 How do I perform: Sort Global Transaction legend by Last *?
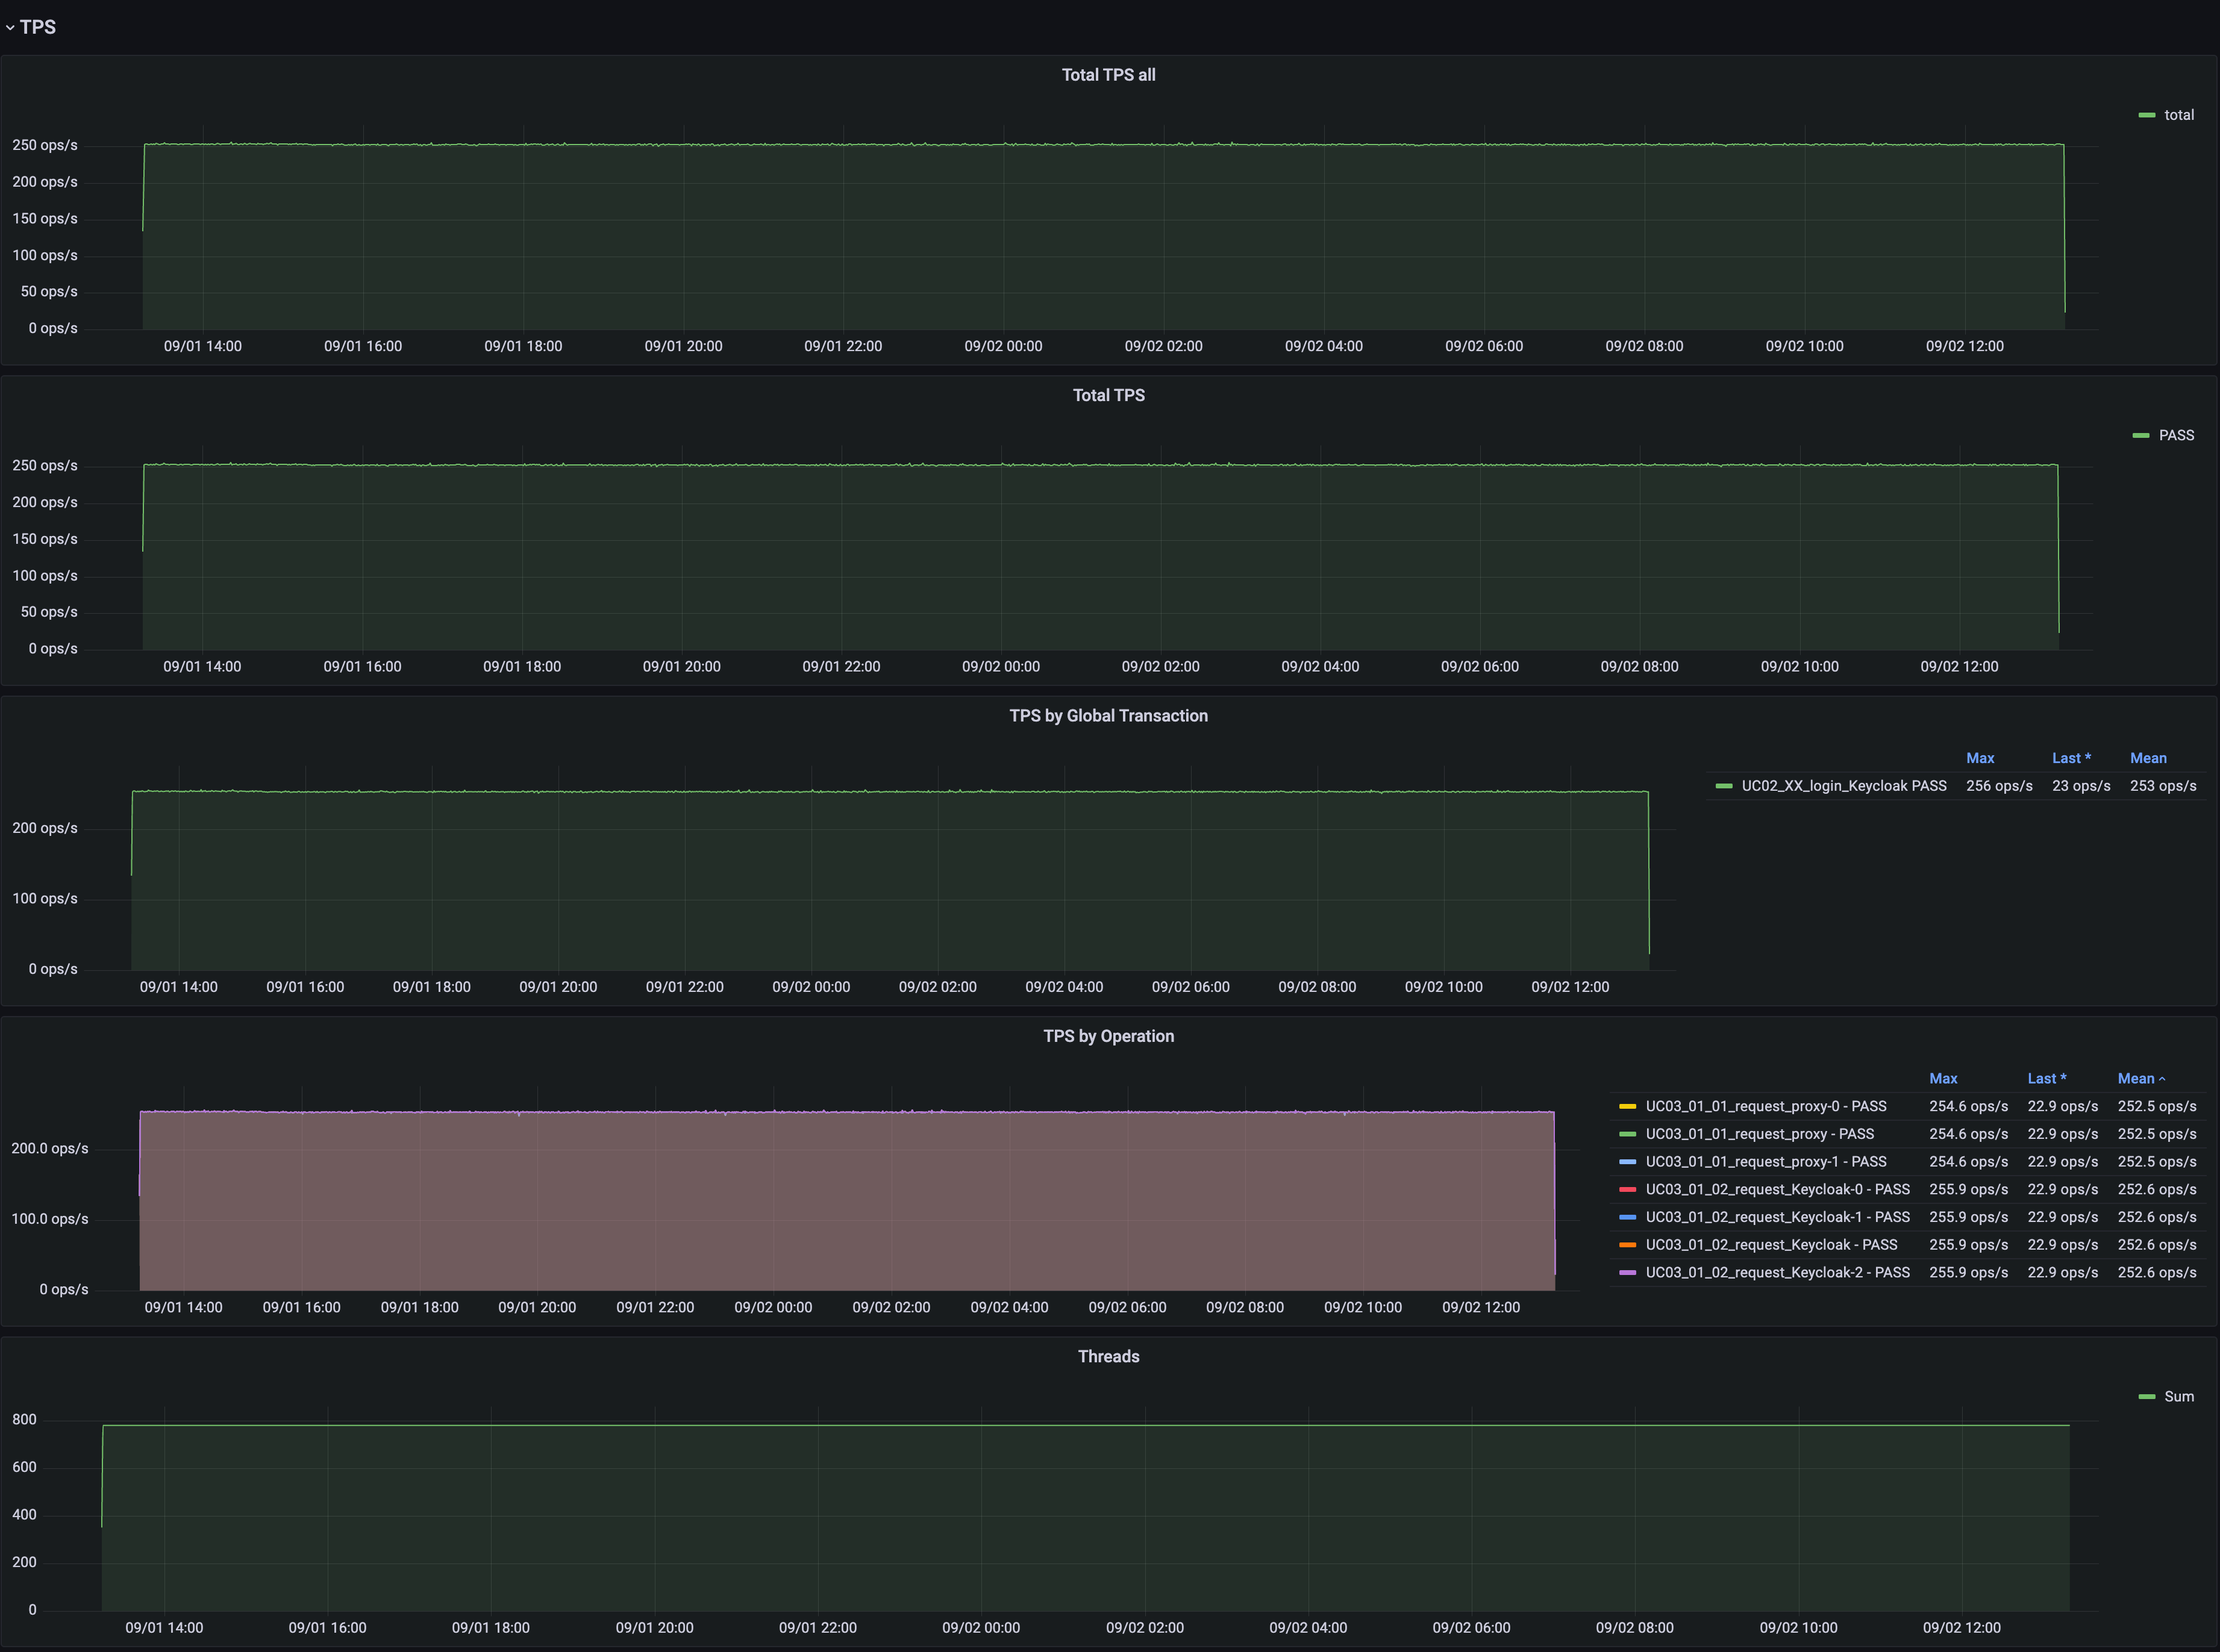(x=2071, y=758)
